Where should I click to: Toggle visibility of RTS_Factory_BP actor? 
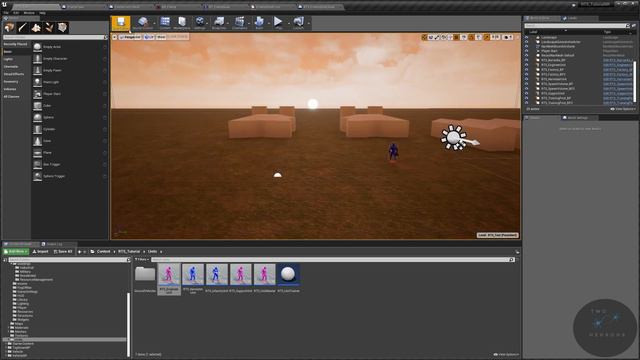[527, 70]
